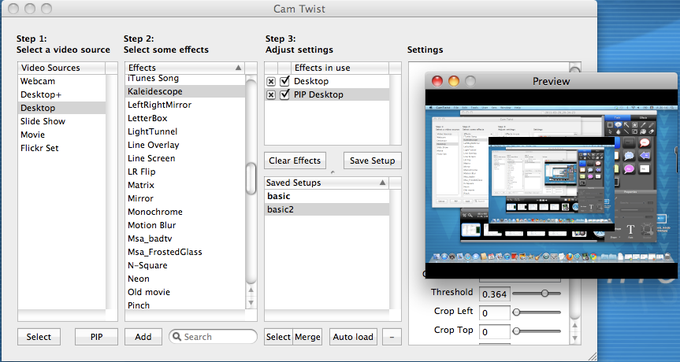Image resolution: width=680 pixels, height=362 pixels.
Task: Click the Select button under Video Sources
Action: pyautogui.click(x=39, y=337)
